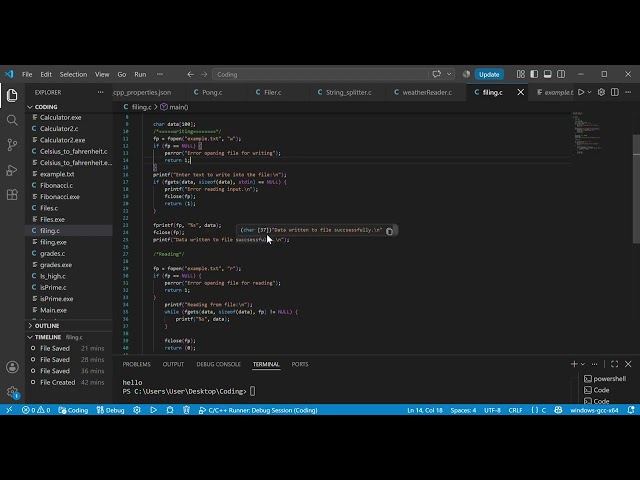Open the Search view in activity bar

click(12, 120)
